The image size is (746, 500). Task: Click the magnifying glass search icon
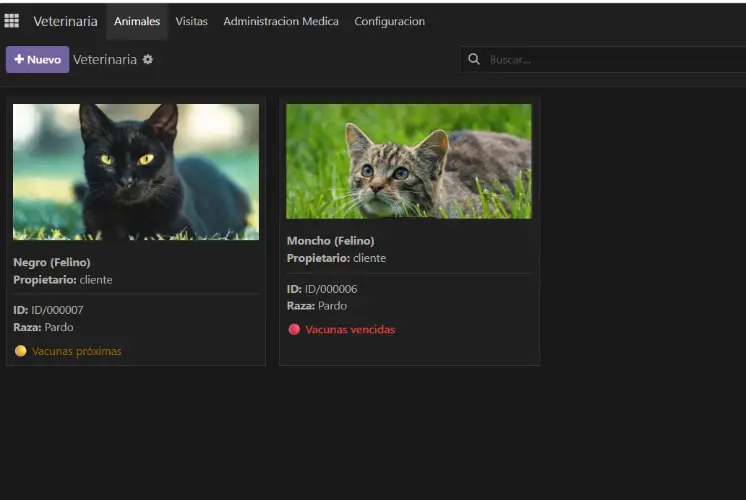click(474, 60)
